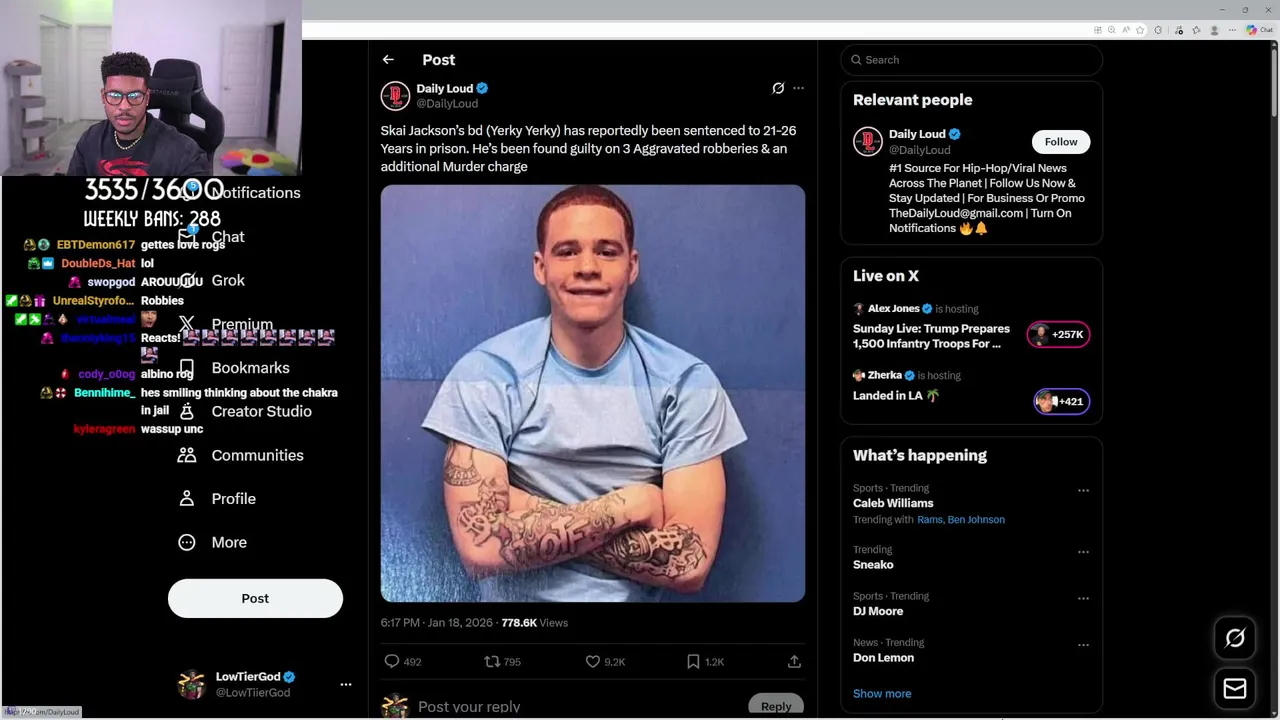
Task: Click the page's vertical scrollbar
Action: pyautogui.click(x=1273, y=100)
